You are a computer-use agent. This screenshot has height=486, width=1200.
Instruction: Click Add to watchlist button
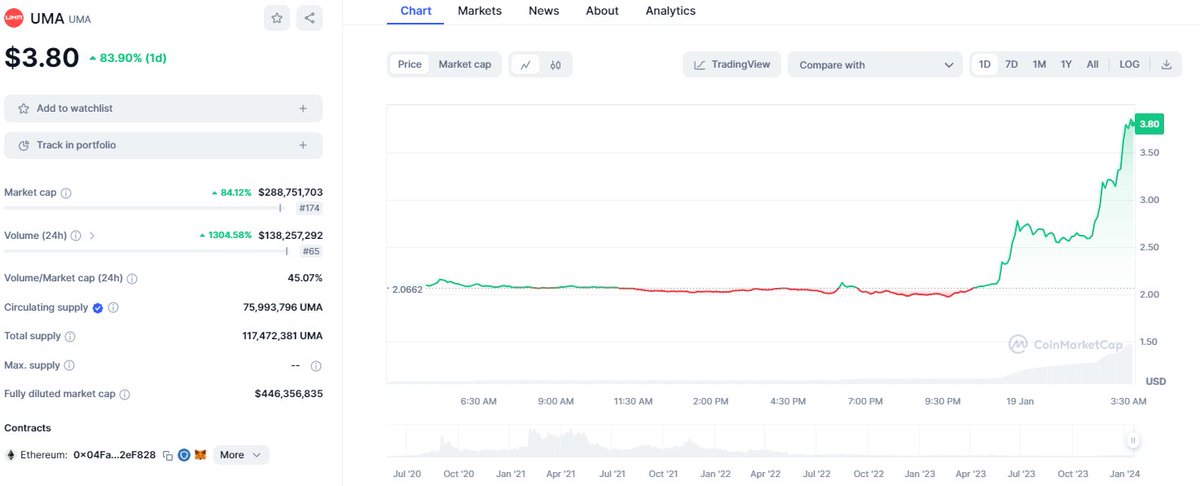coord(163,108)
